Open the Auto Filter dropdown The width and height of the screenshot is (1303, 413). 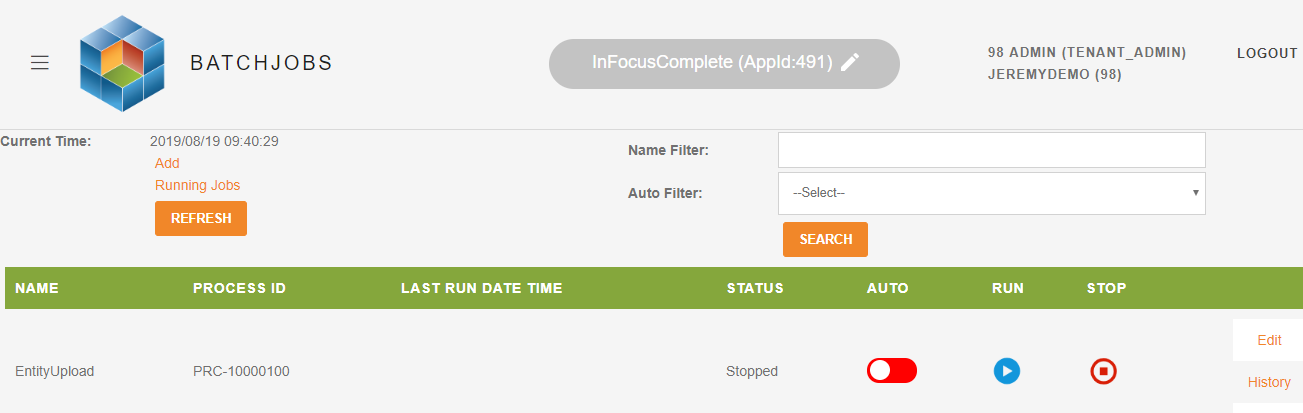(x=991, y=193)
